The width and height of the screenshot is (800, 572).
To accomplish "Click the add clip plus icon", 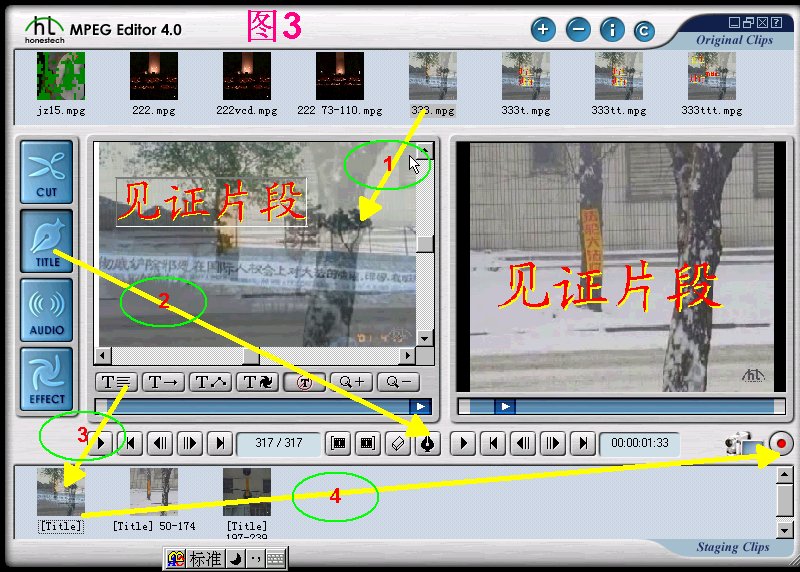I will [543, 29].
